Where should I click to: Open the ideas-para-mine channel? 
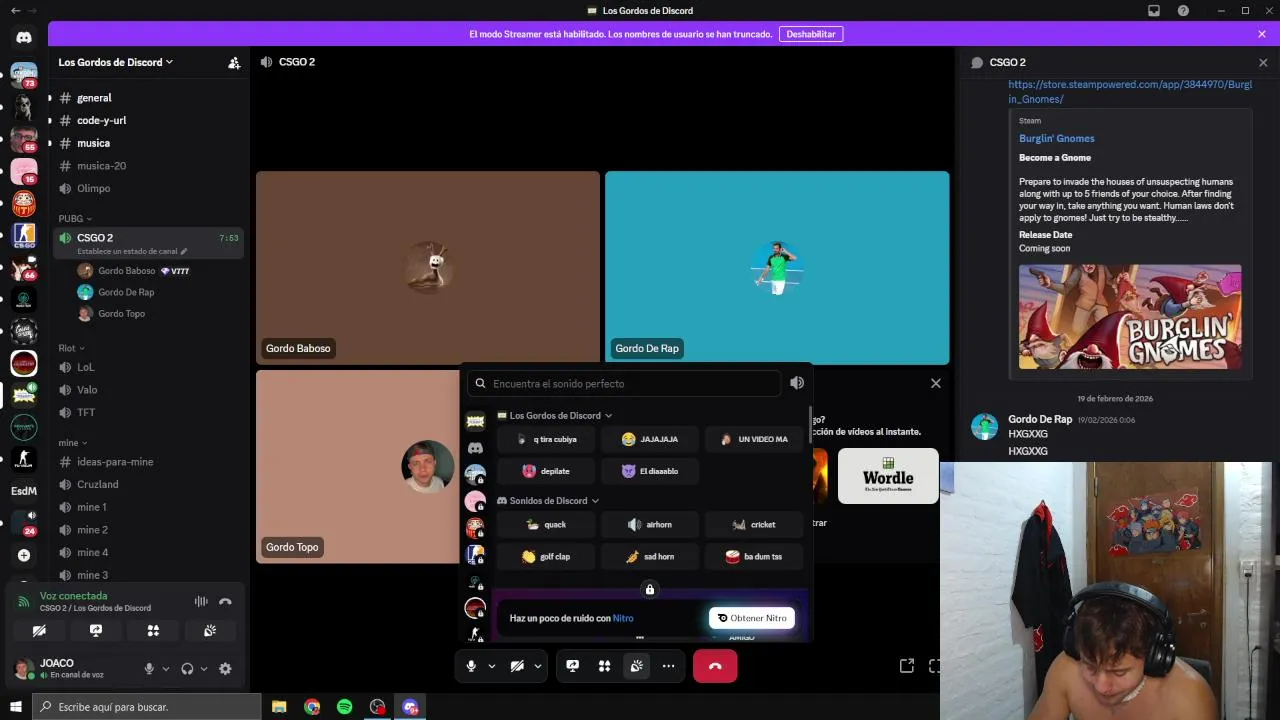[148, 462]
